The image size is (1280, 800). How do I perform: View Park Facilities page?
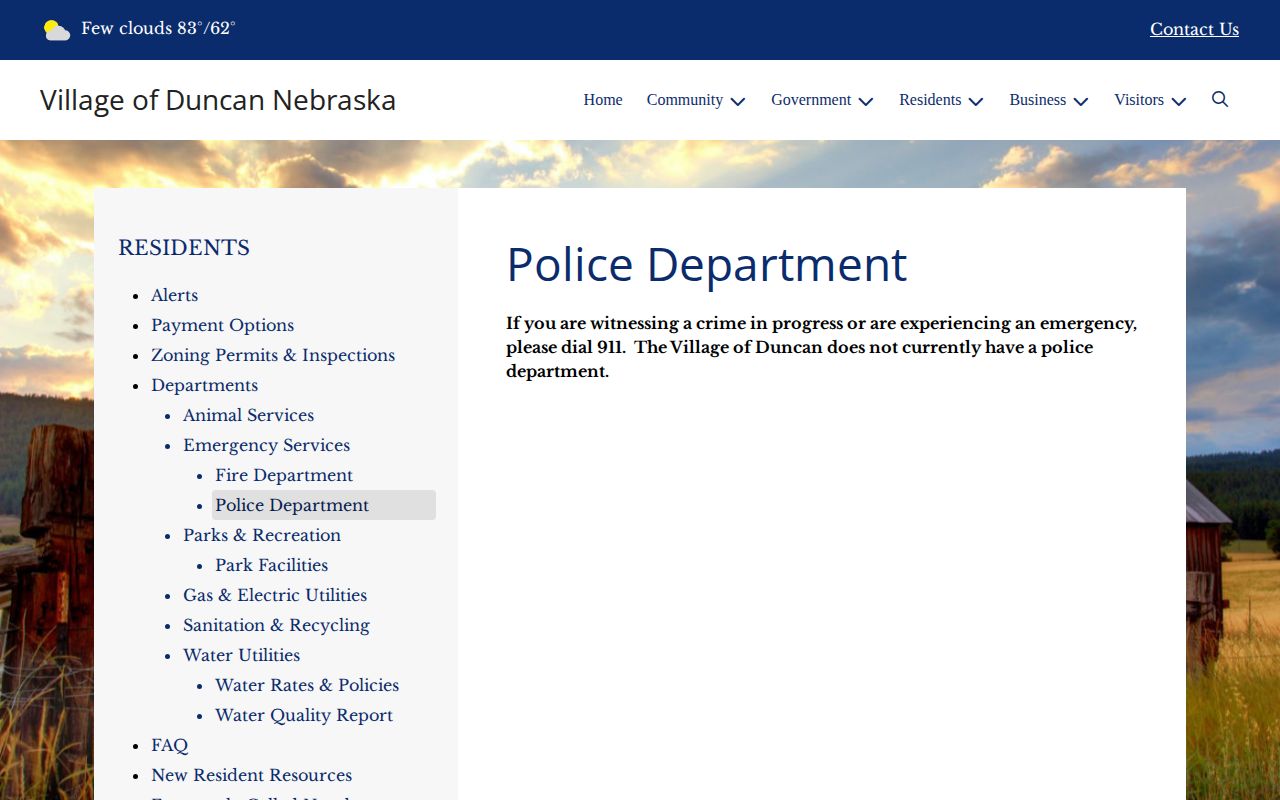click(x=272, y=565)
